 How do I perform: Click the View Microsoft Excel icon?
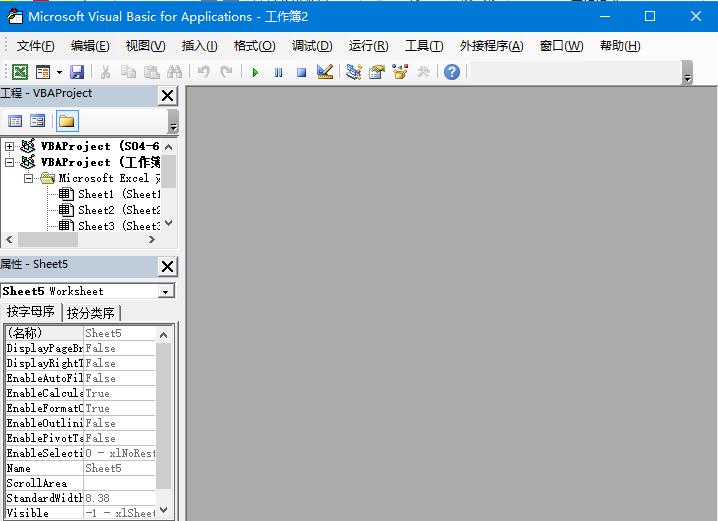coord(19,72)
